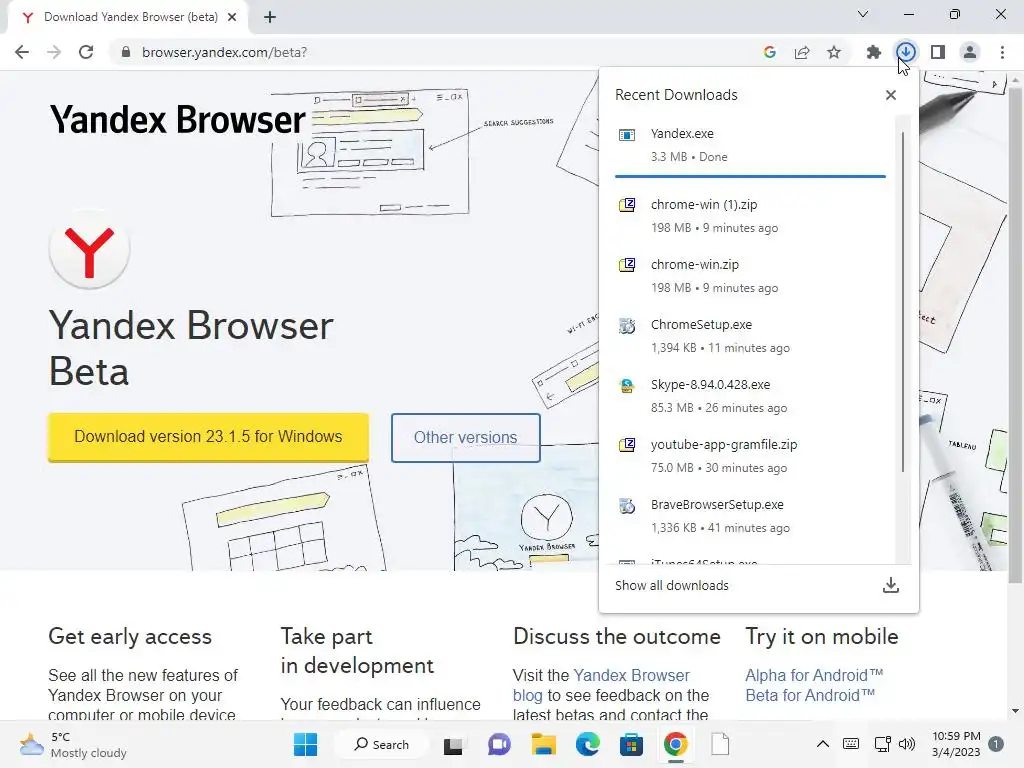This screenshot has height=768, width=1024.
Task: Bookmark this tab with star icon
Action: tap(834, 52)
